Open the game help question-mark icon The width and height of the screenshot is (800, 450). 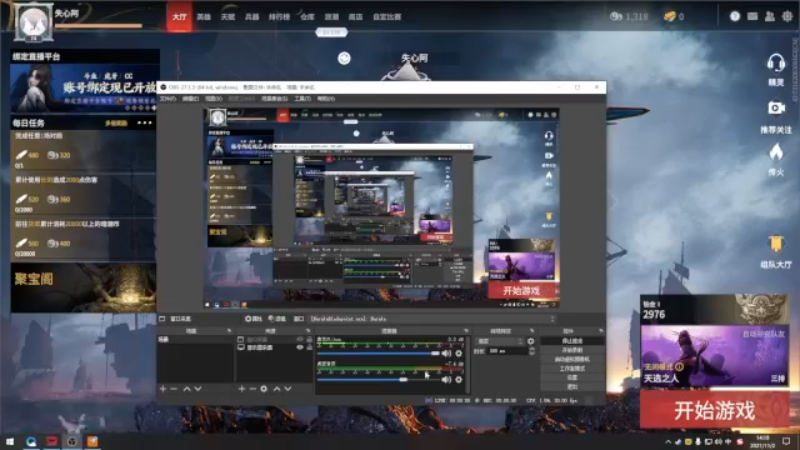(735, 16)
